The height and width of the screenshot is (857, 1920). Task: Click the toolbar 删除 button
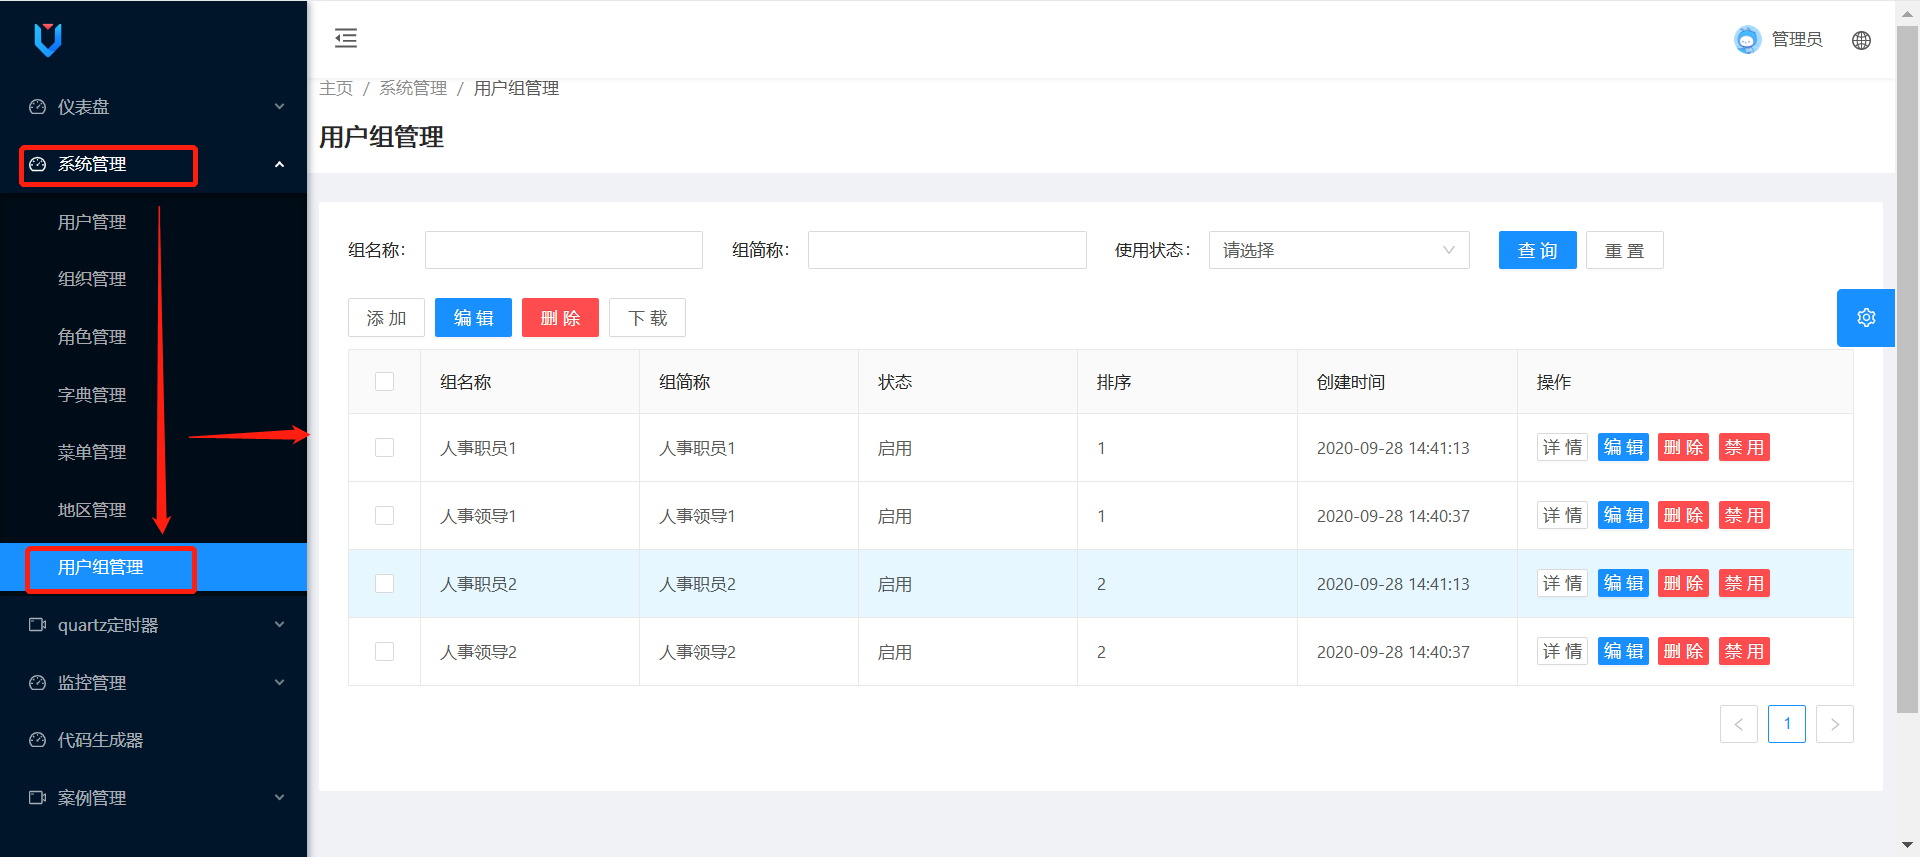coord(560,318)
